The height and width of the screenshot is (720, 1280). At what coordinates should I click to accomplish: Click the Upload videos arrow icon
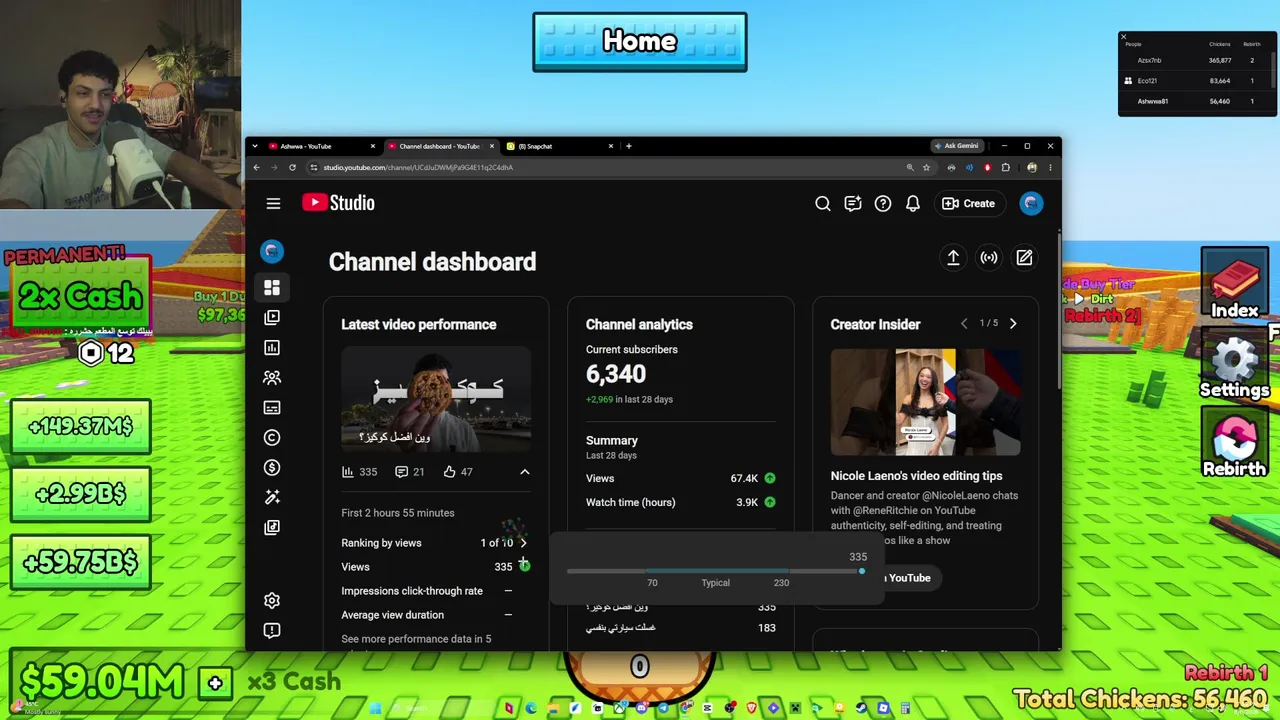(953, 258)
